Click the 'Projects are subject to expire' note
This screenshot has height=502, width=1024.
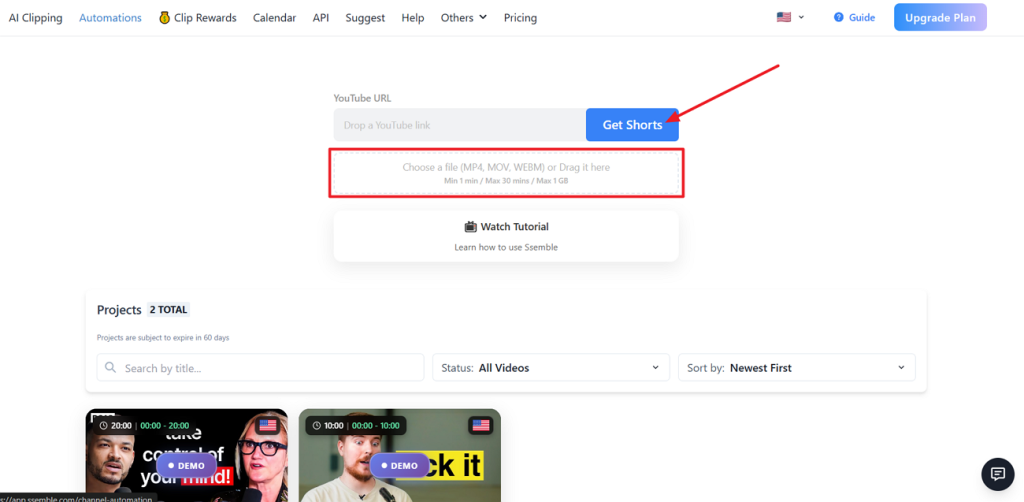pyautogui.click(x=163, y=338)
